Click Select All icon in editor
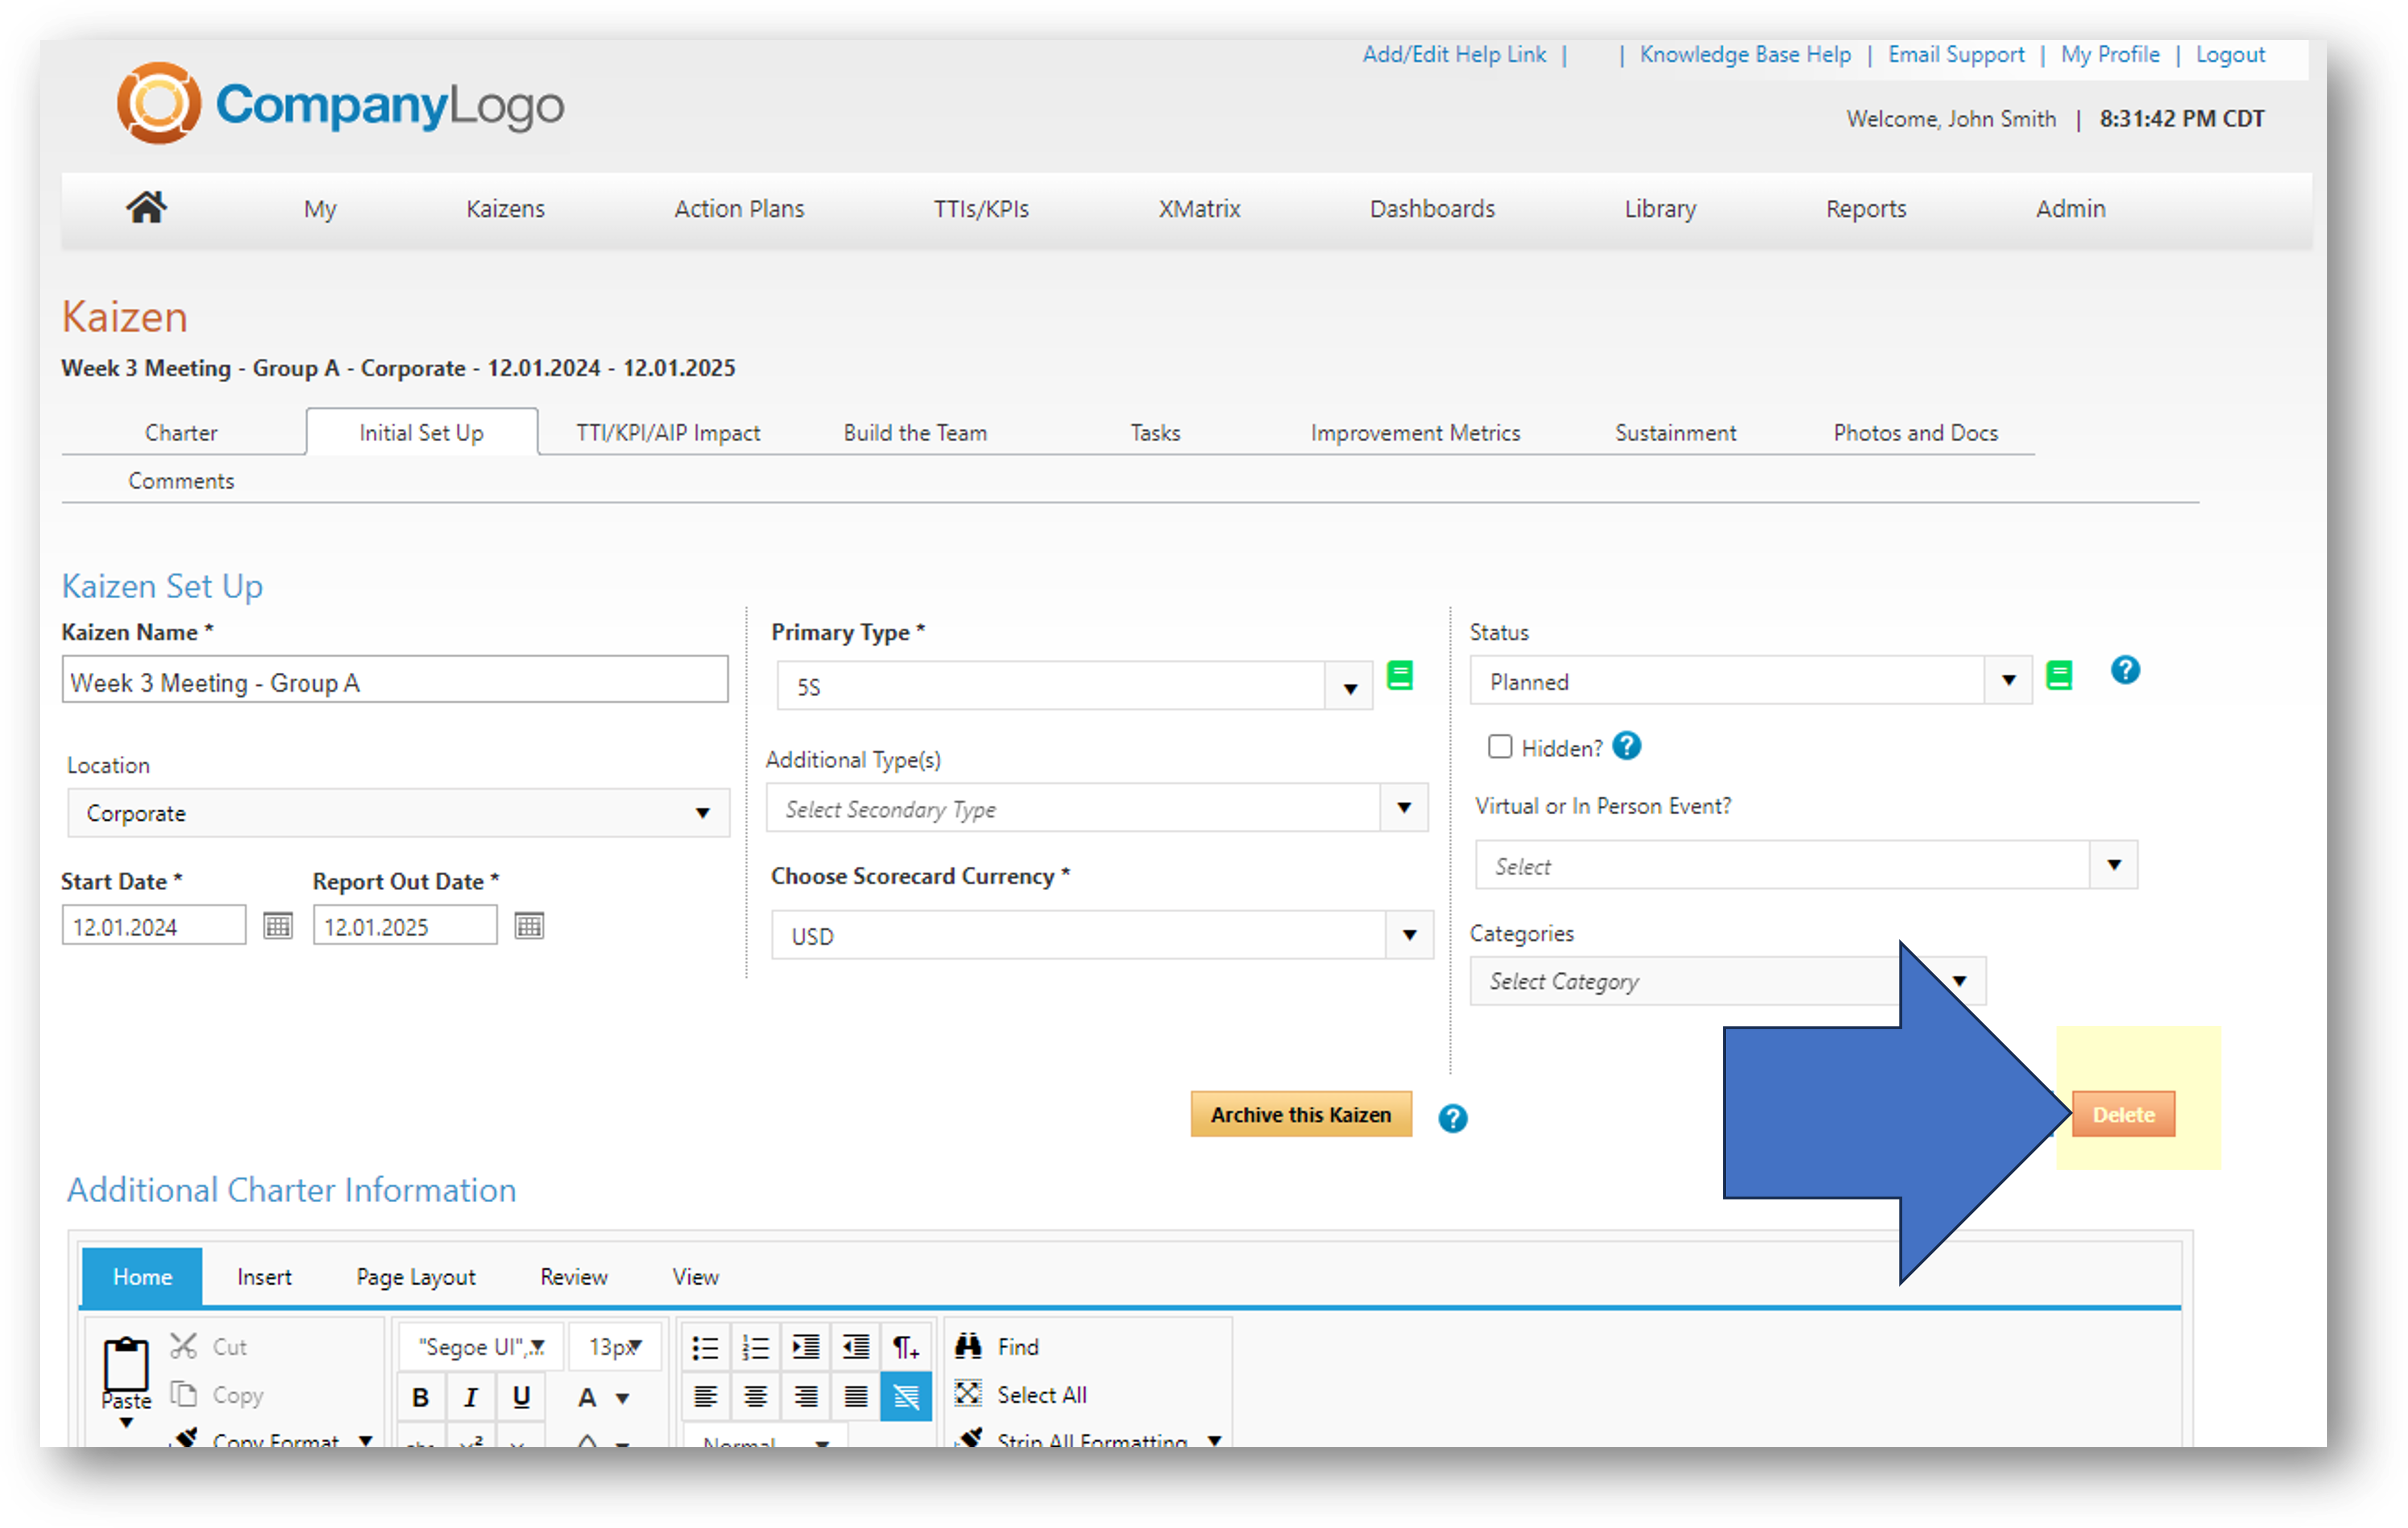The image size is (2408, 1528). click(x=968, y=1393)
